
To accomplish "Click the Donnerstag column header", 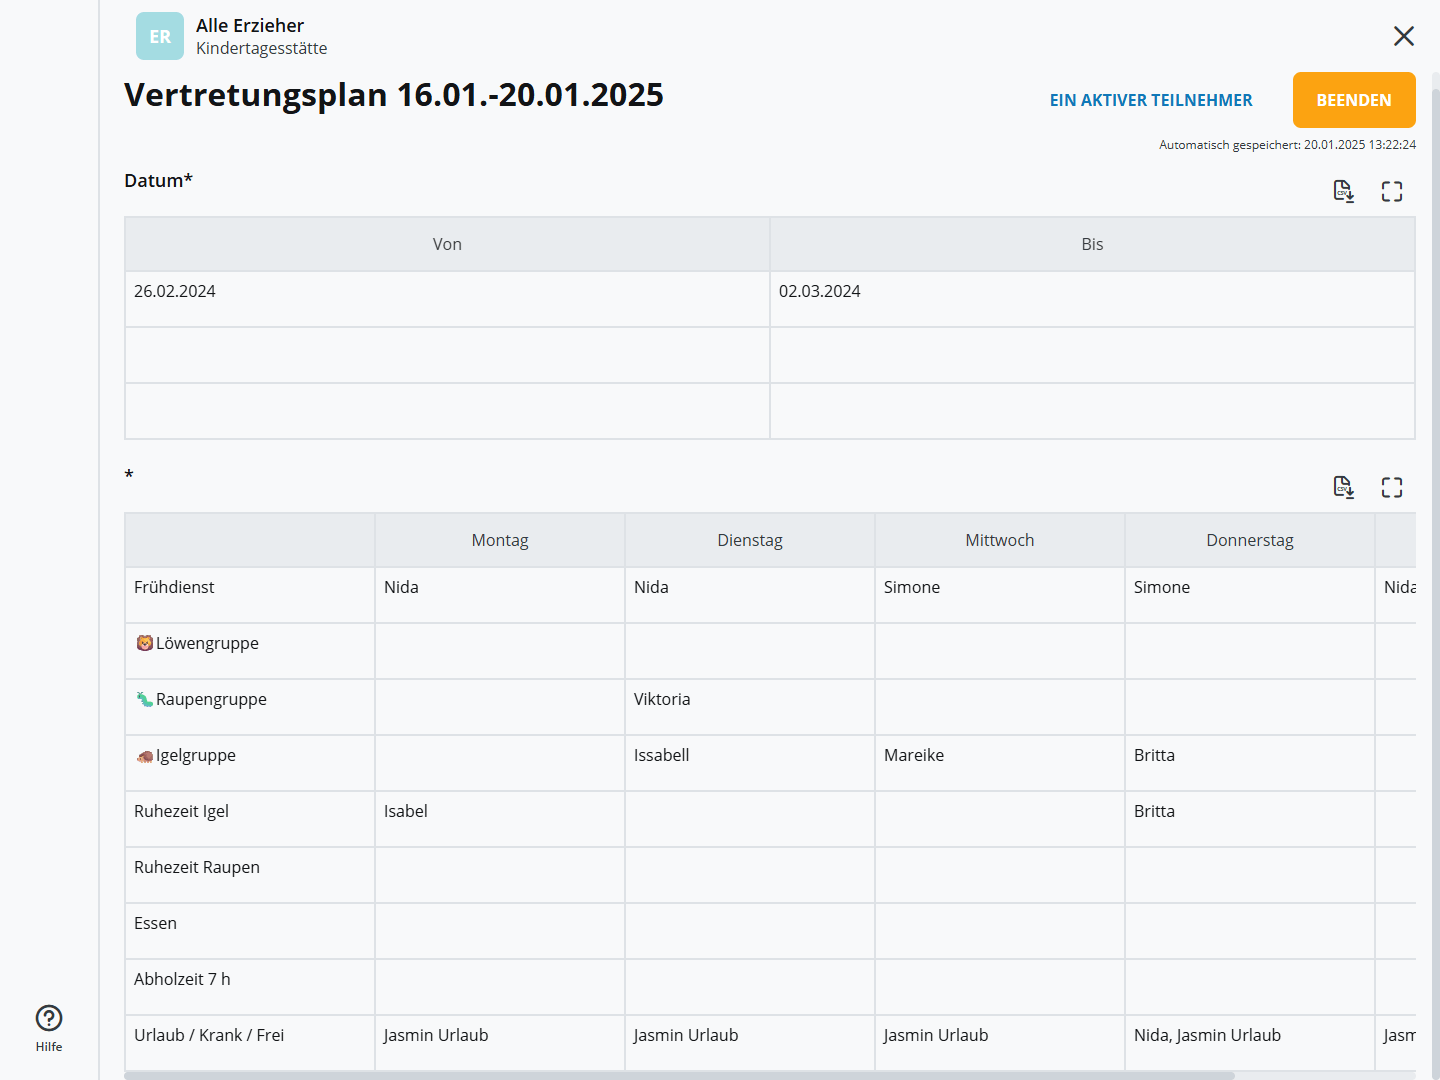I will [1249, 540].
